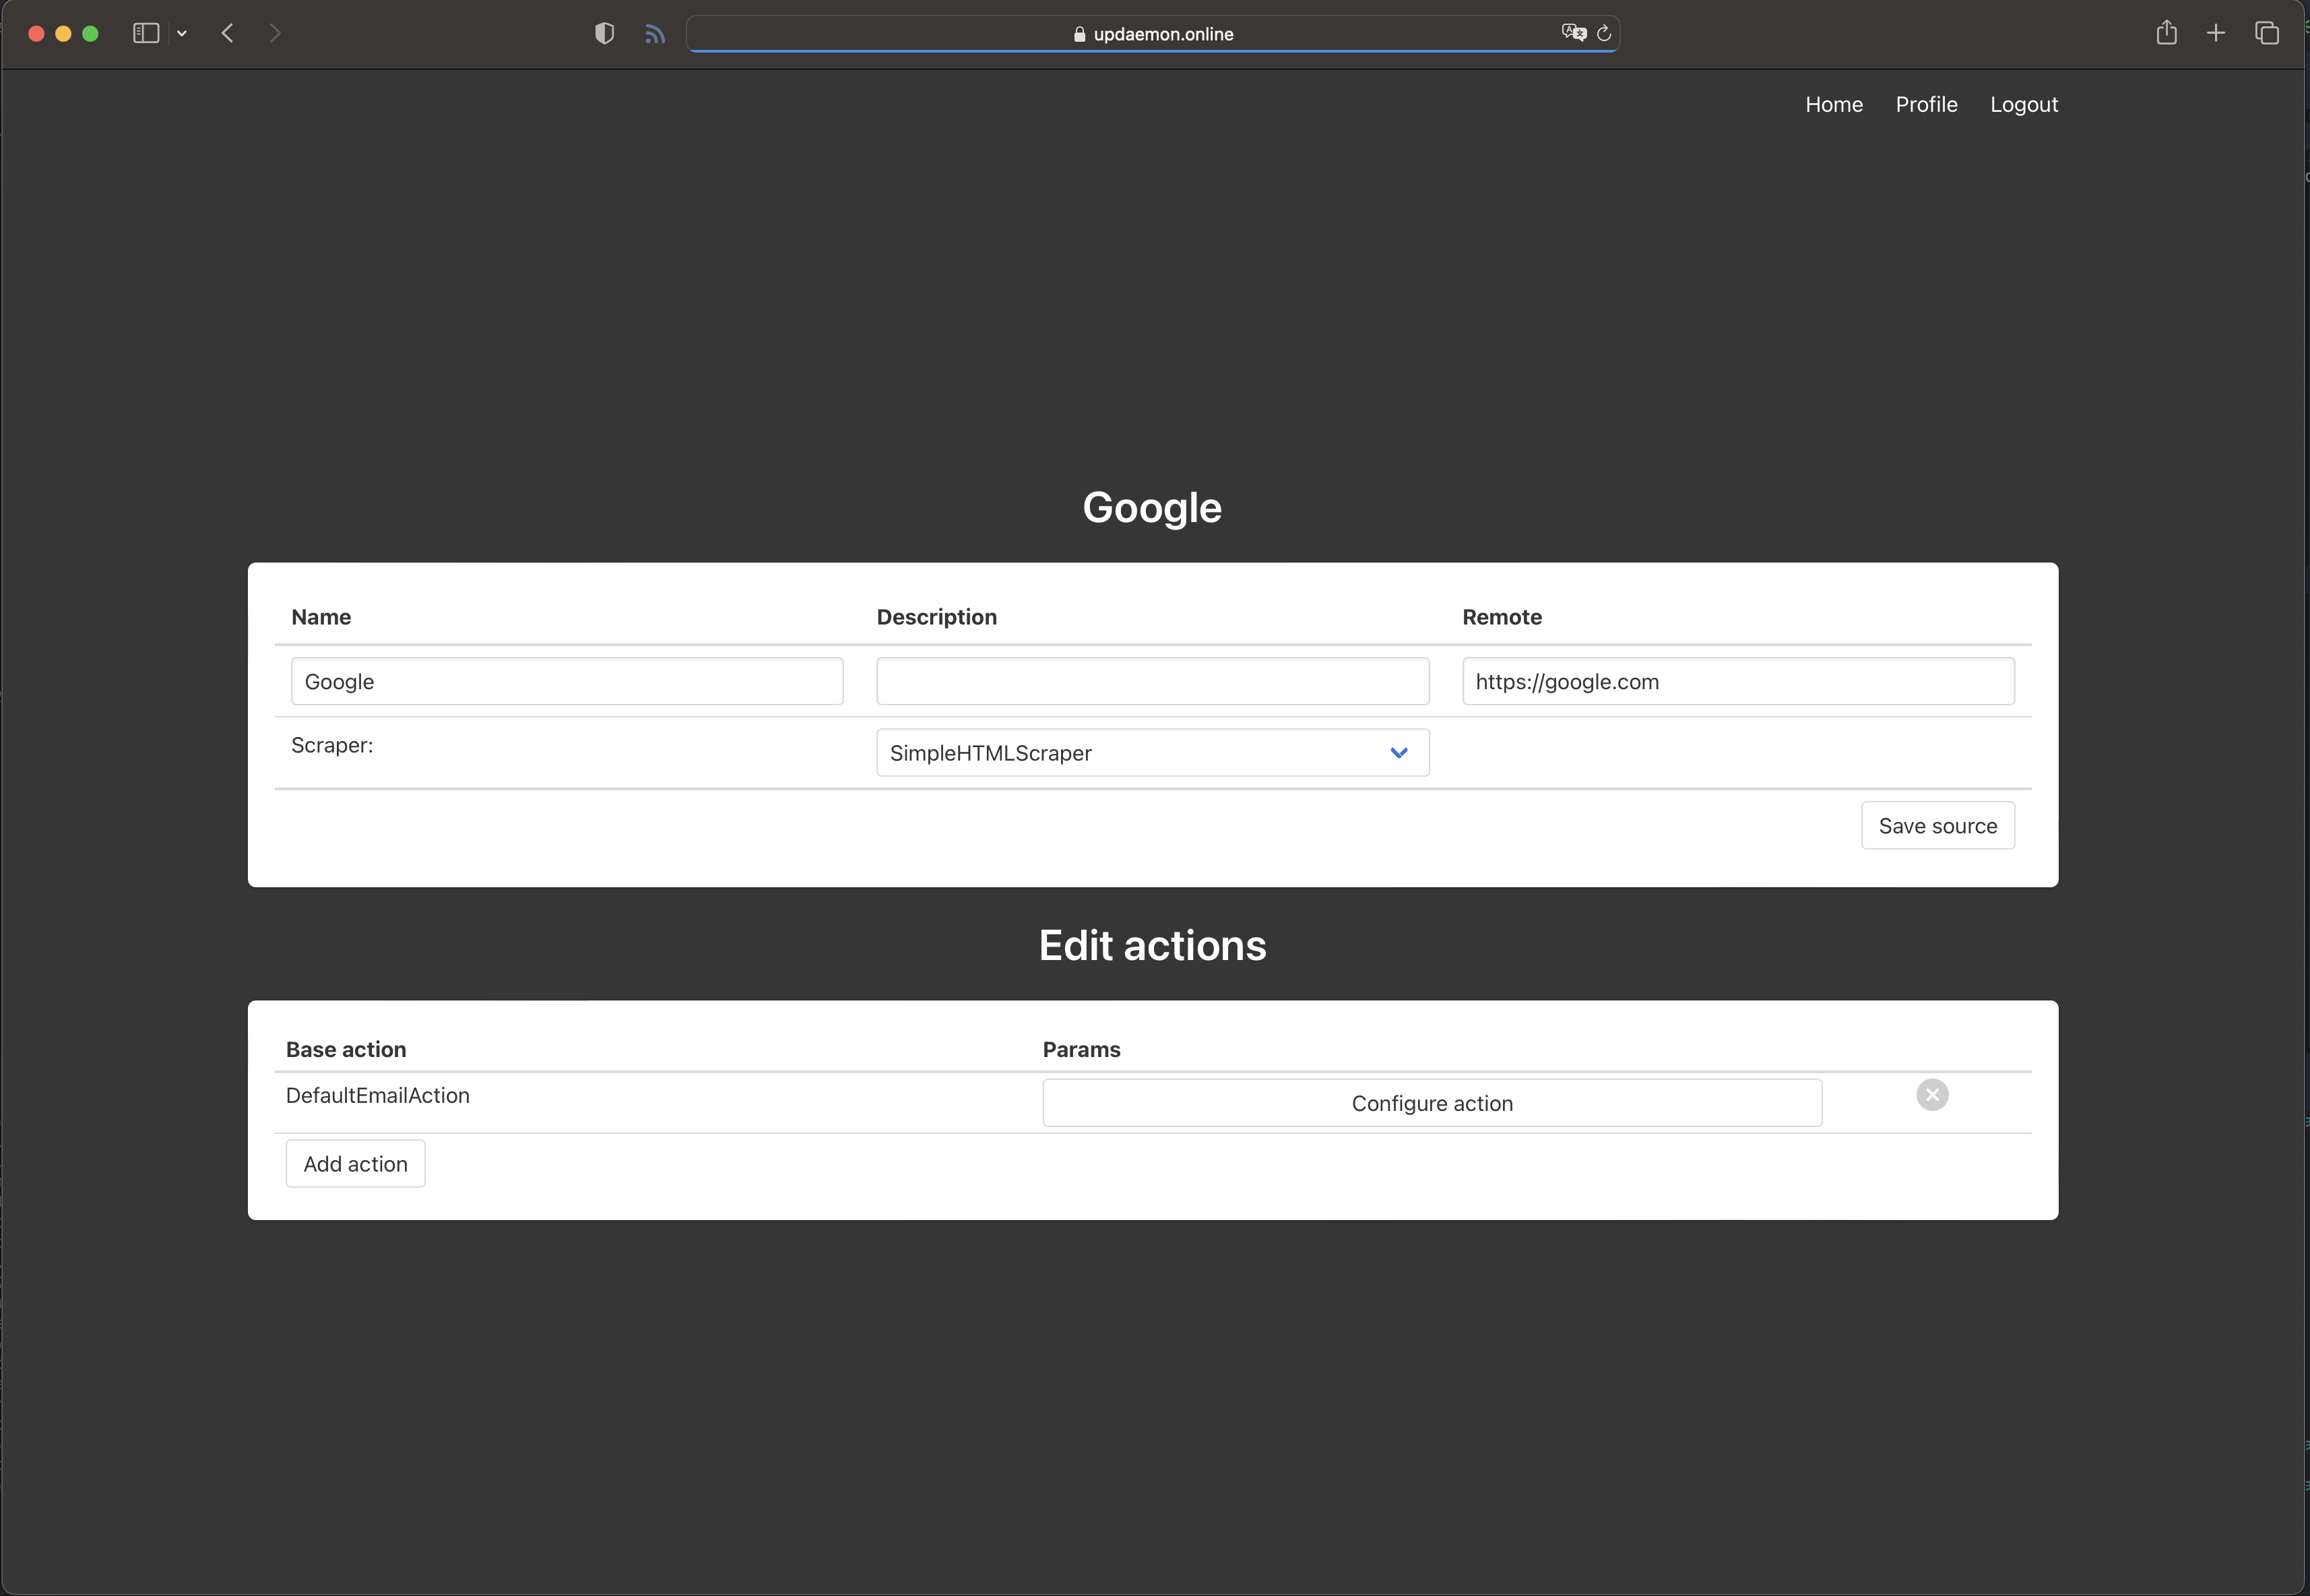Click the translate page icon in the address bar
This screenshot has width=2310, height=1596.
pos(1574,33)
